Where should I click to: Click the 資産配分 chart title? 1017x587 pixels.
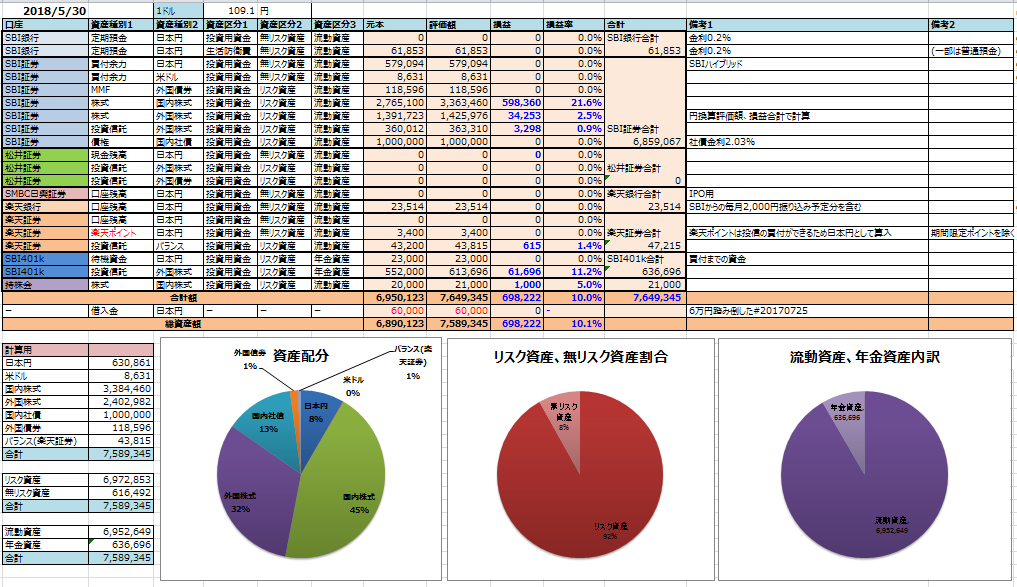click(x=301, y=355)
